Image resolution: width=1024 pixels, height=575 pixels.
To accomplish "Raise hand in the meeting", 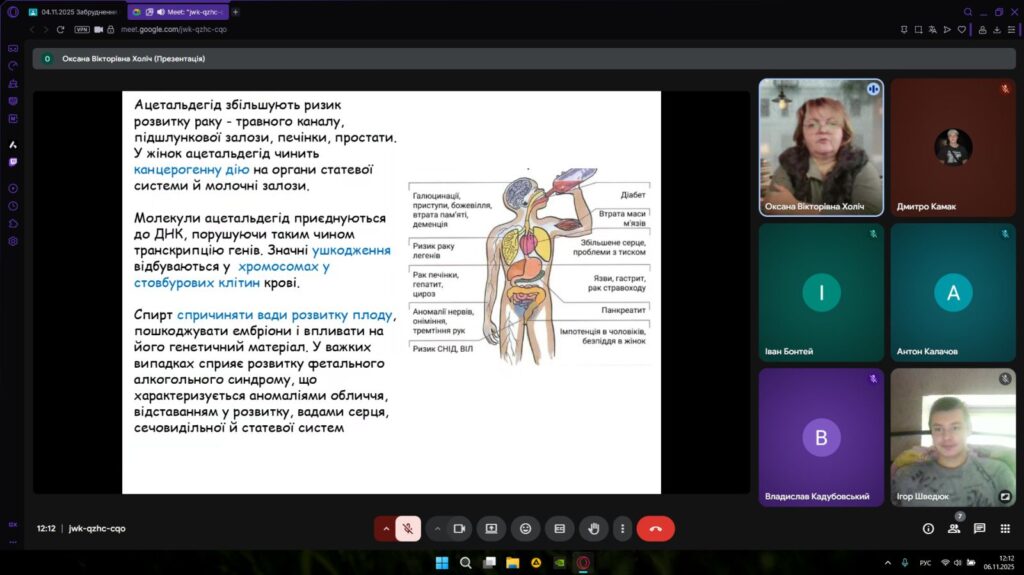I will [594, 528].
